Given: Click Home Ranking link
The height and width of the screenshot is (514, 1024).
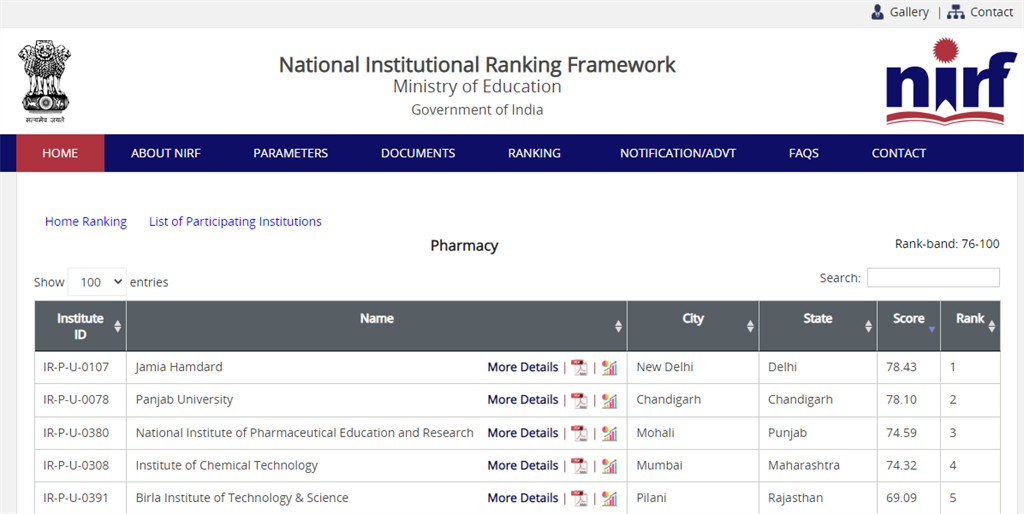Looking at the screenshot, I should [86, 222].
